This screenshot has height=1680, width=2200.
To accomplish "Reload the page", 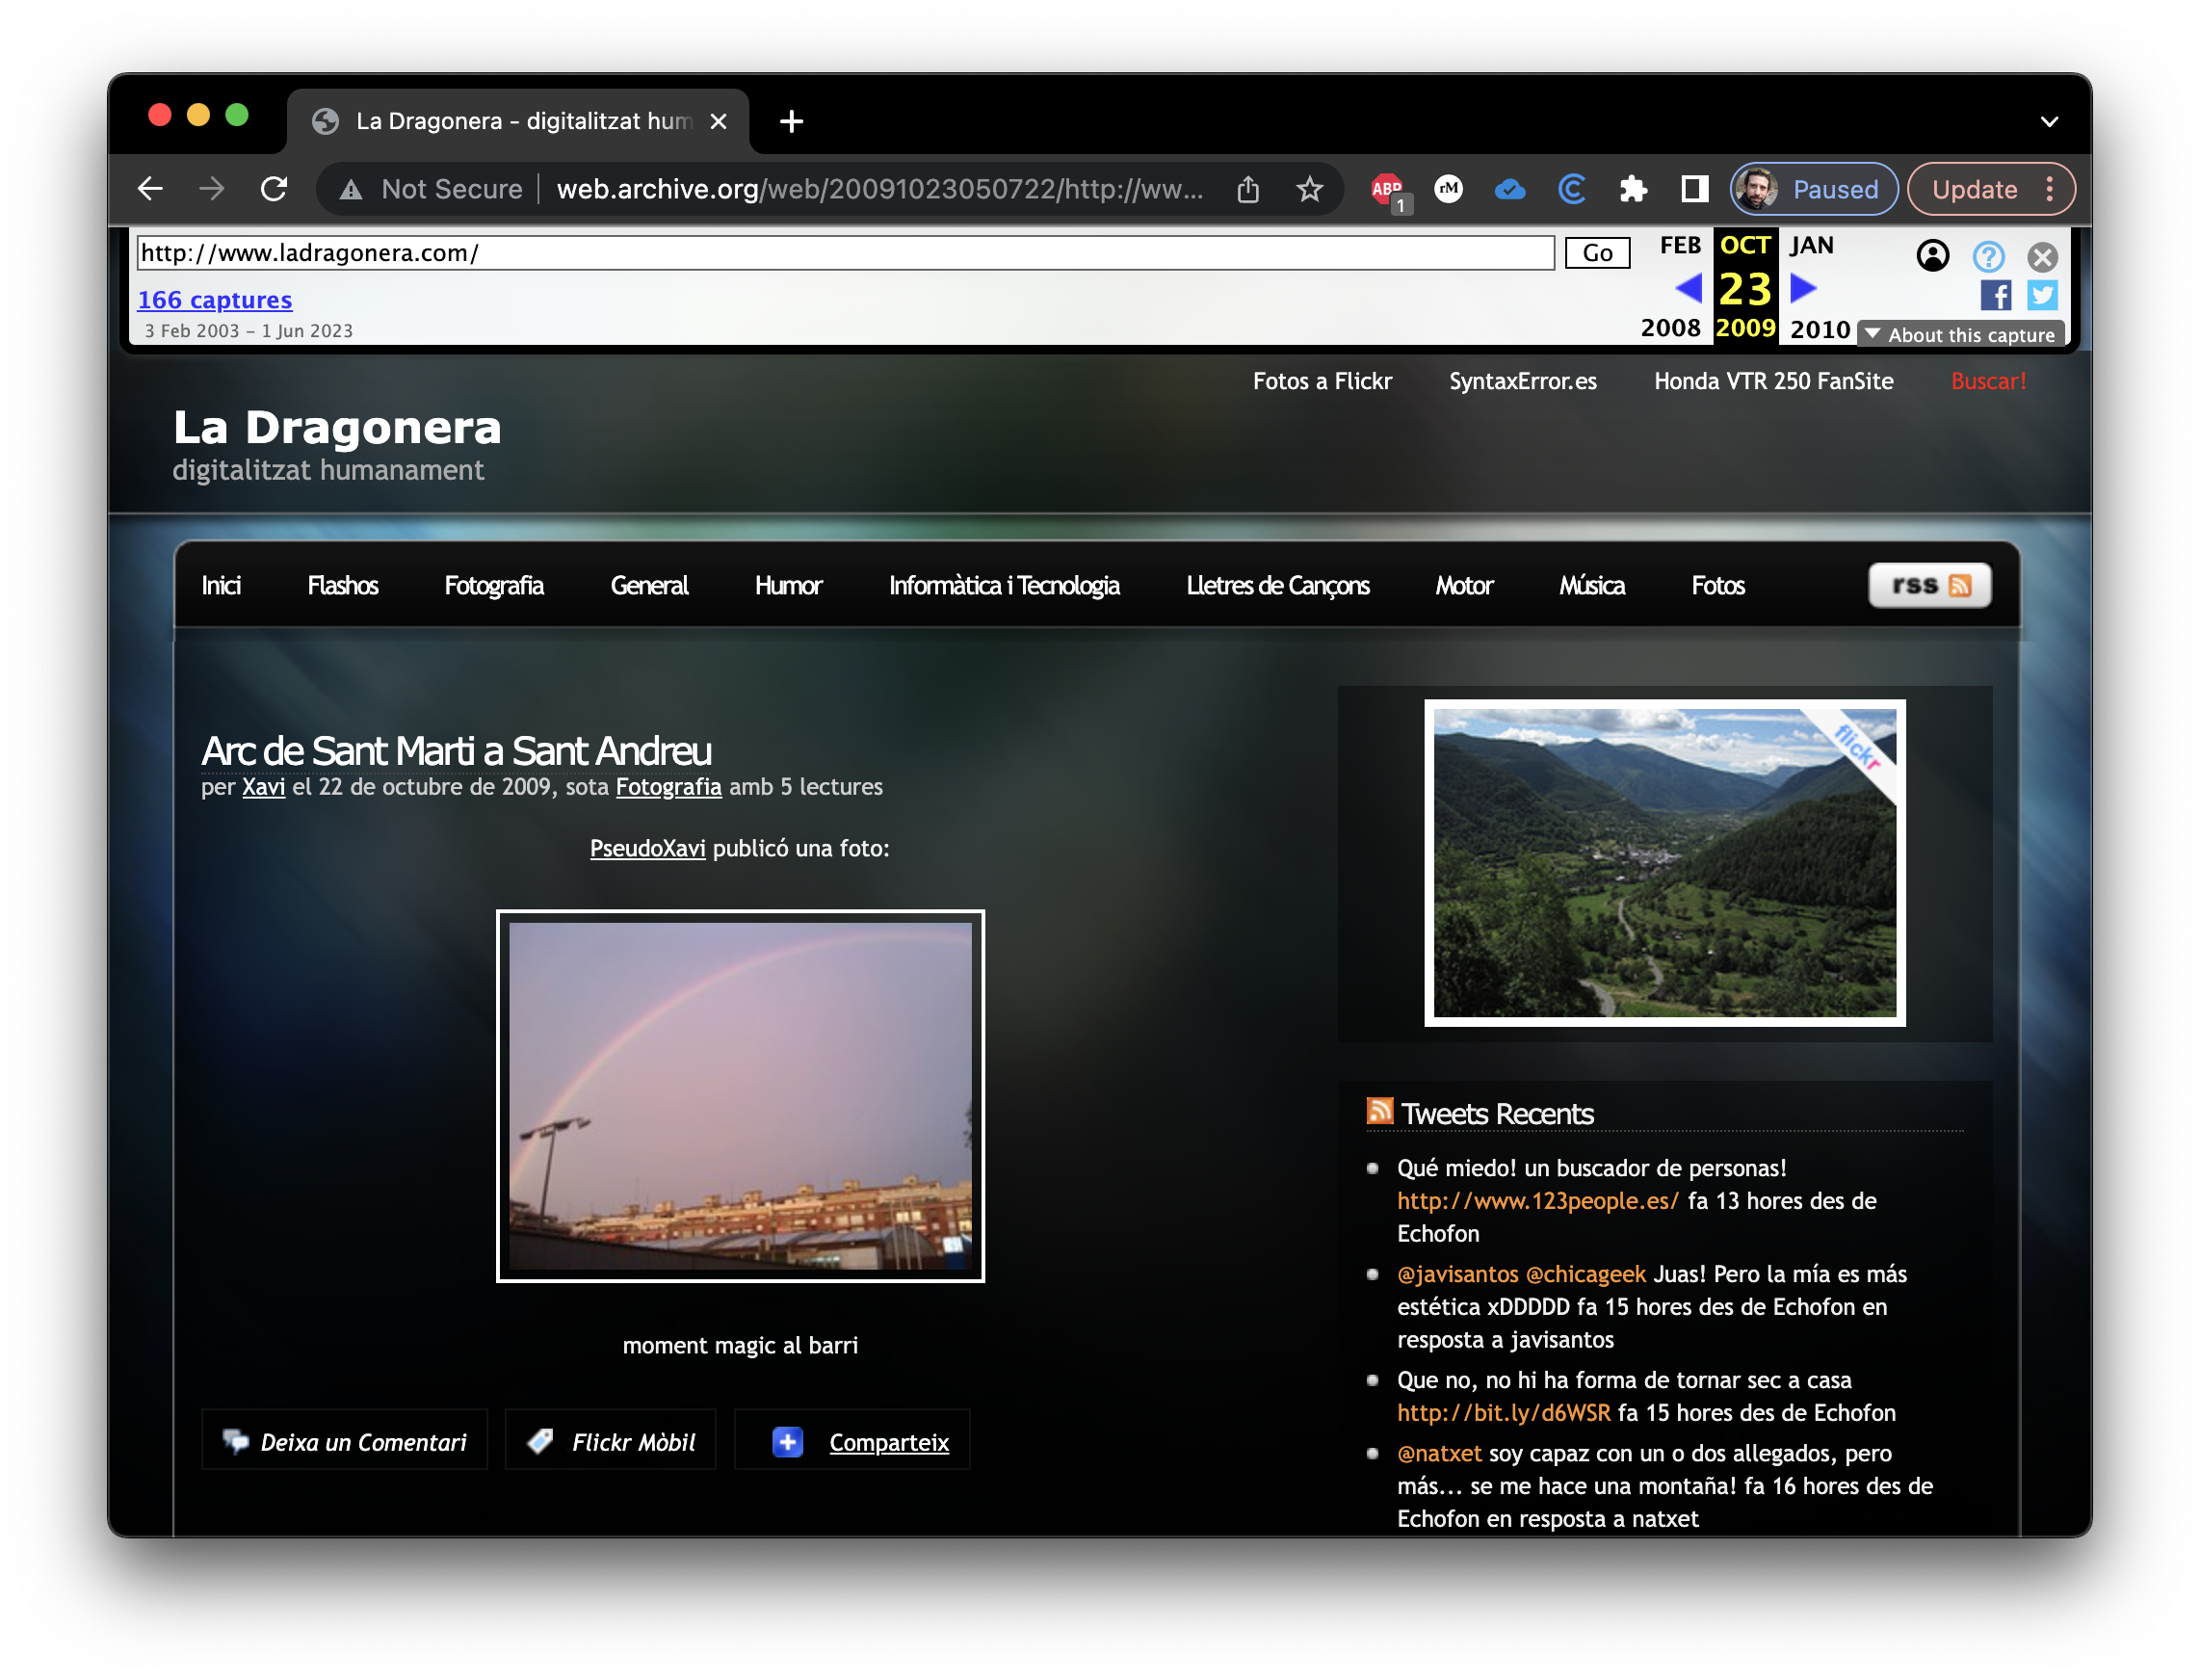I will [274, 189].
